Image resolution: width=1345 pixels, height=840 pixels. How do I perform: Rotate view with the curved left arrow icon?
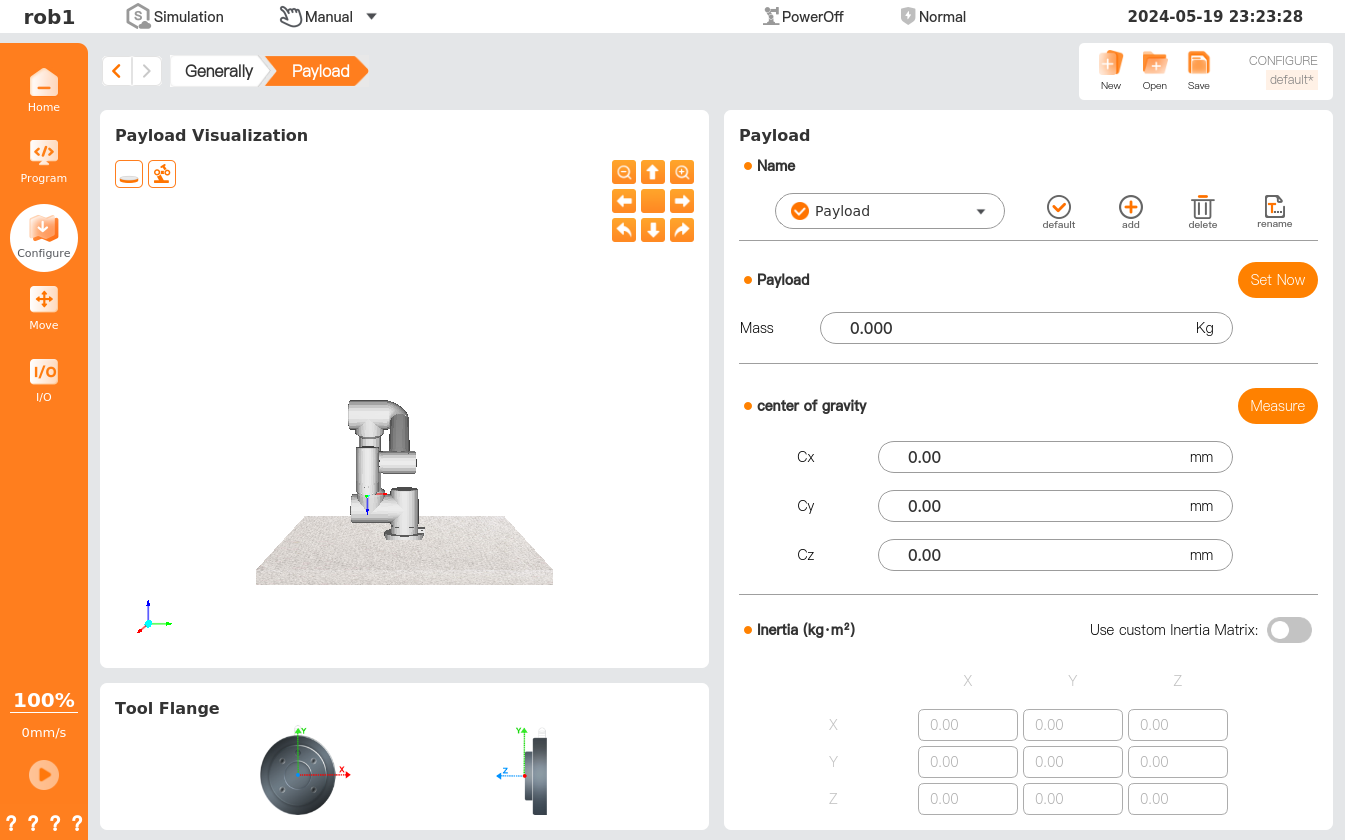(624, 230)
